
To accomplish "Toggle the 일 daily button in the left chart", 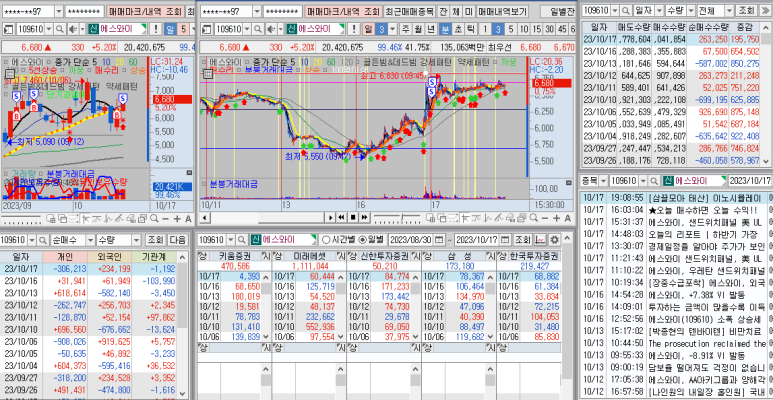I will pyautogui.click(x=170, y=29).
